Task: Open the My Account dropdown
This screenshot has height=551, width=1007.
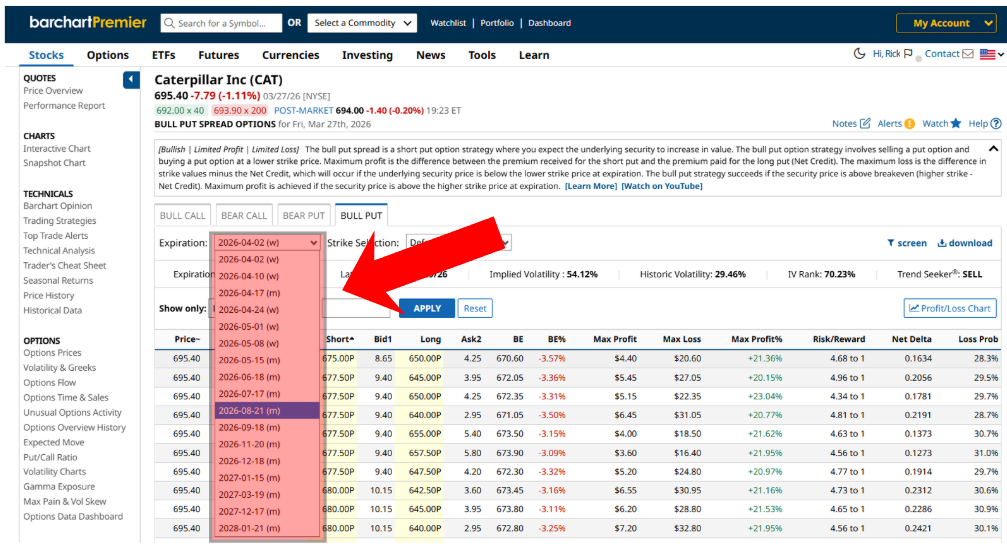Action: point(946,23)
